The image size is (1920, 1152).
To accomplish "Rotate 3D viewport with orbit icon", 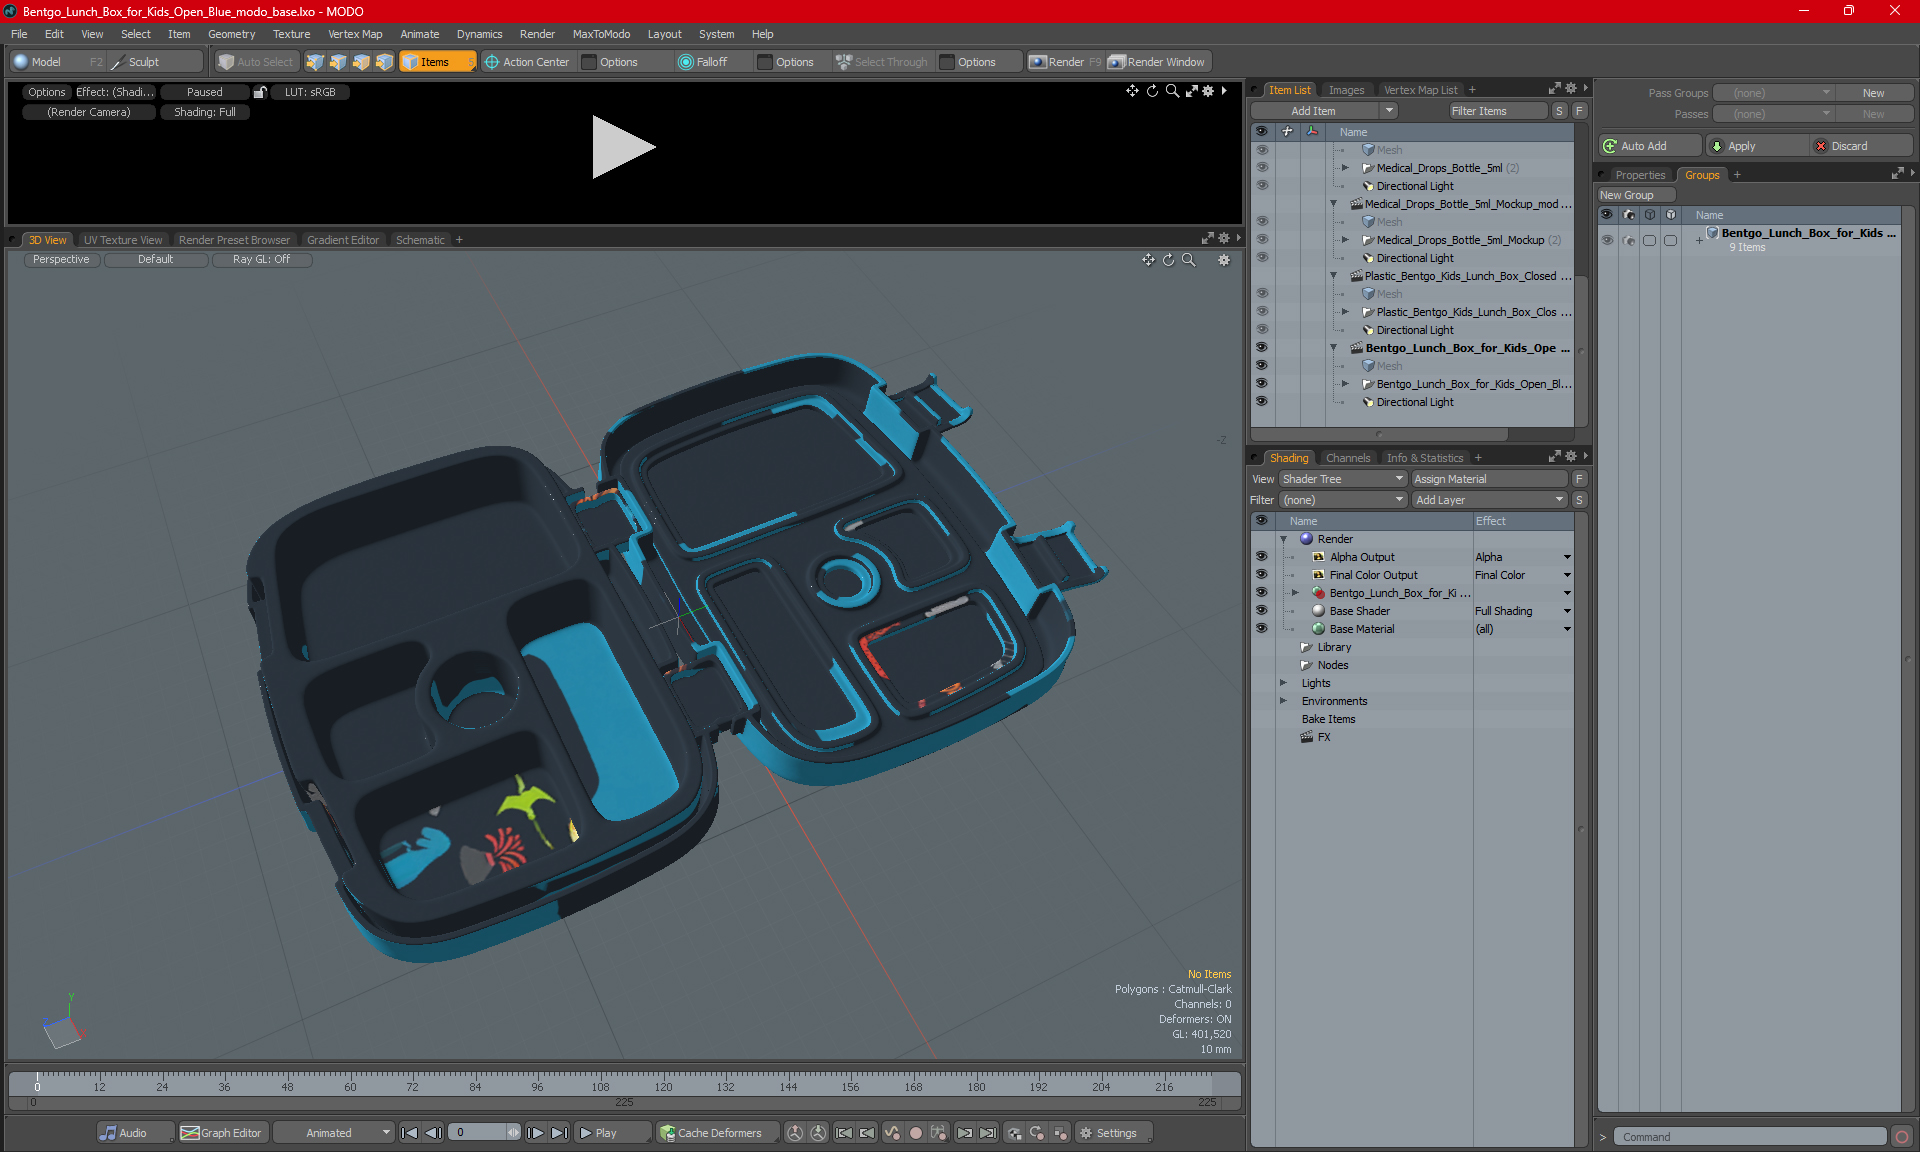I will tap(1168, 260).
